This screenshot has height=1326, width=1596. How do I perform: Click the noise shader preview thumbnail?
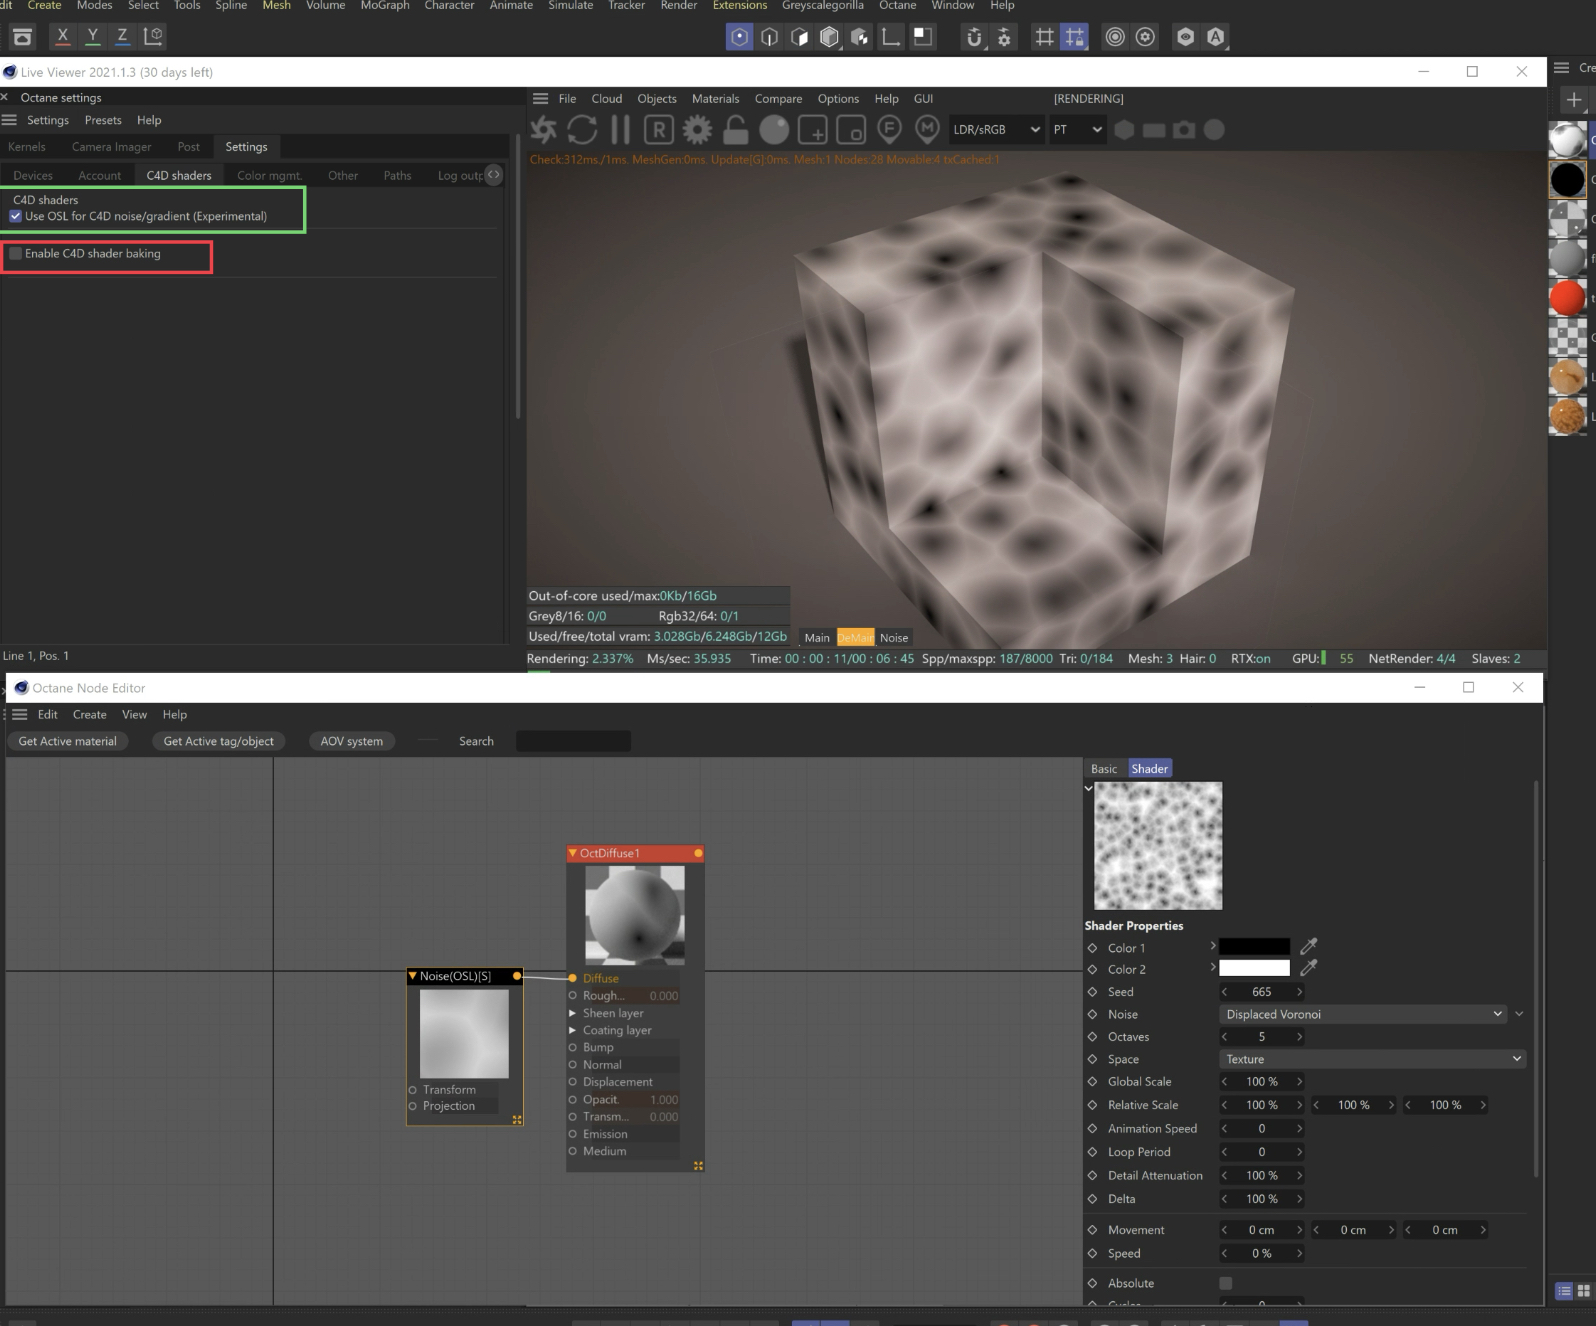pos(1158,846)
